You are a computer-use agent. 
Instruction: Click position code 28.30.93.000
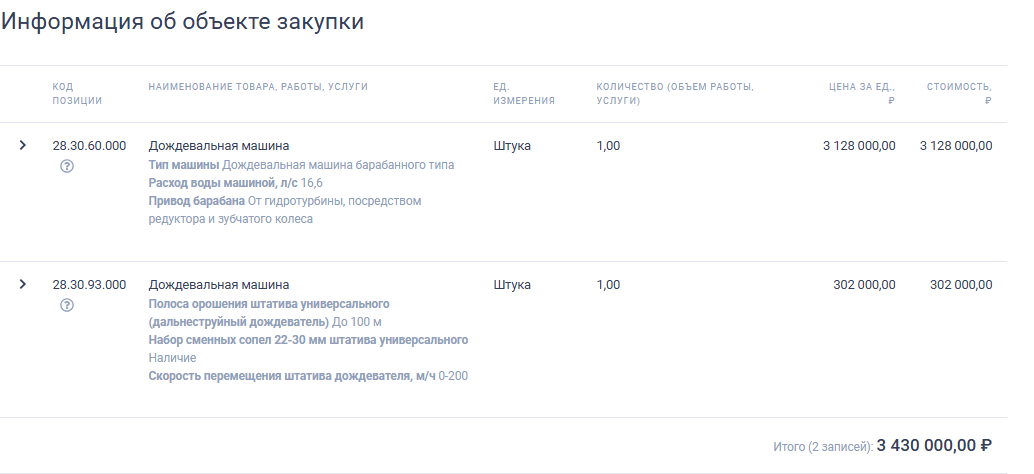pos(89,285)
